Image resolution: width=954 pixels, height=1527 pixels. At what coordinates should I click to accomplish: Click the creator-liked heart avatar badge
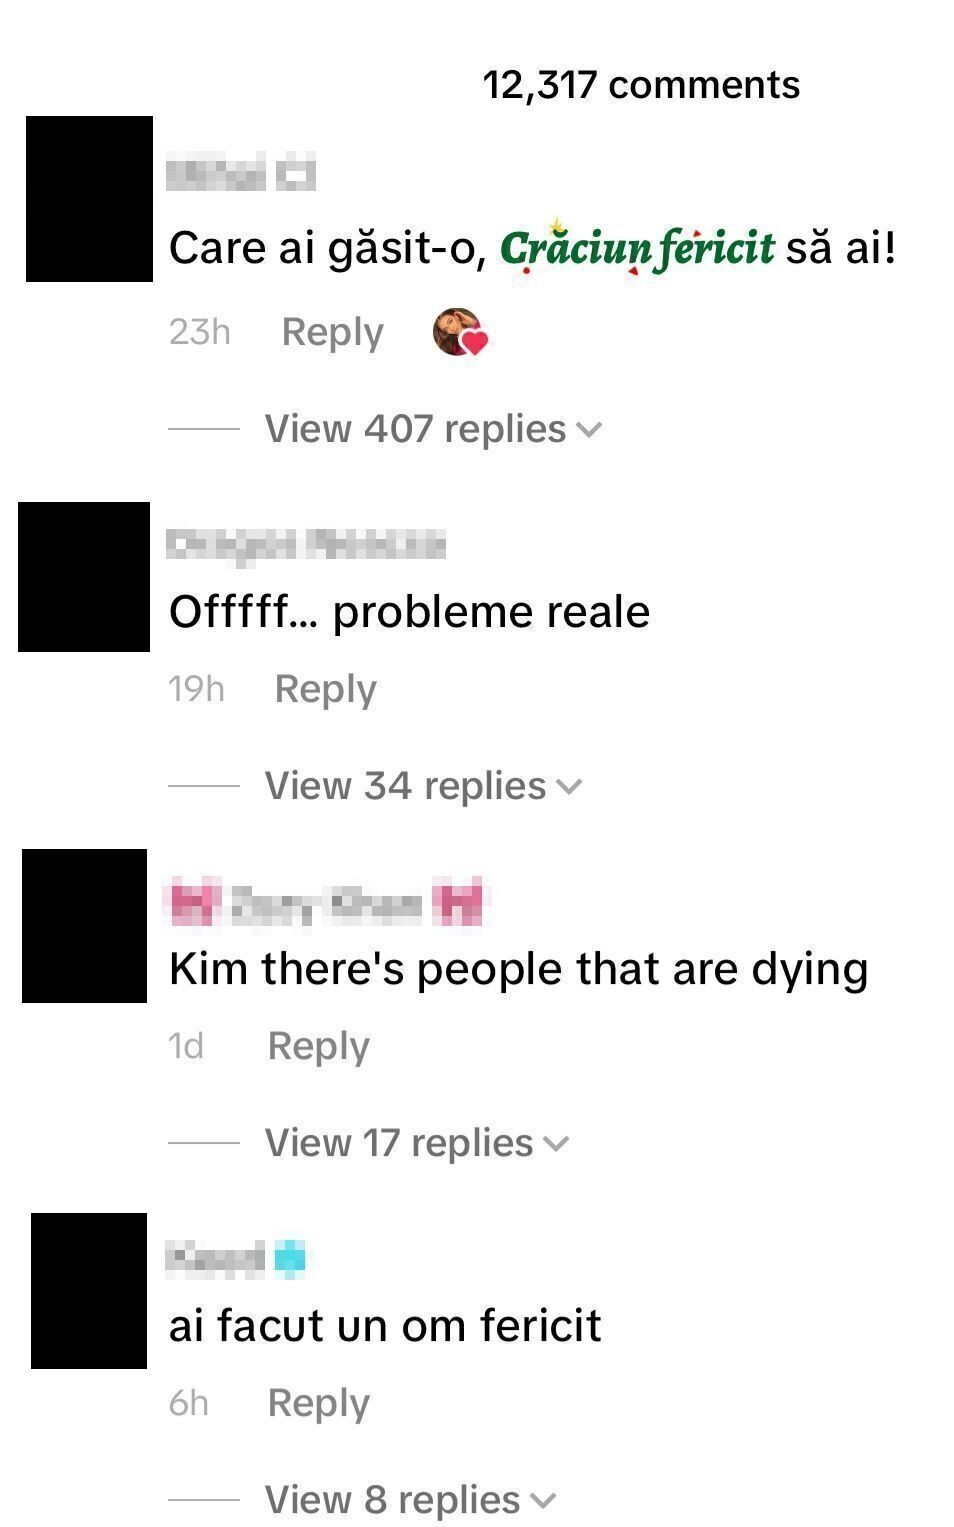coord(460,332)
